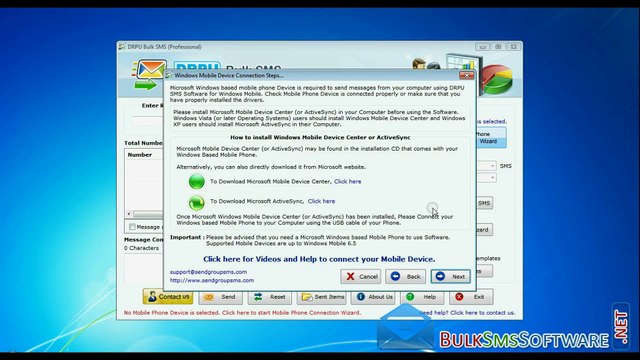Viewport: 640px width, 360px height.
Task: Click pie chart graphic in main header
Action: click(496, 79)
